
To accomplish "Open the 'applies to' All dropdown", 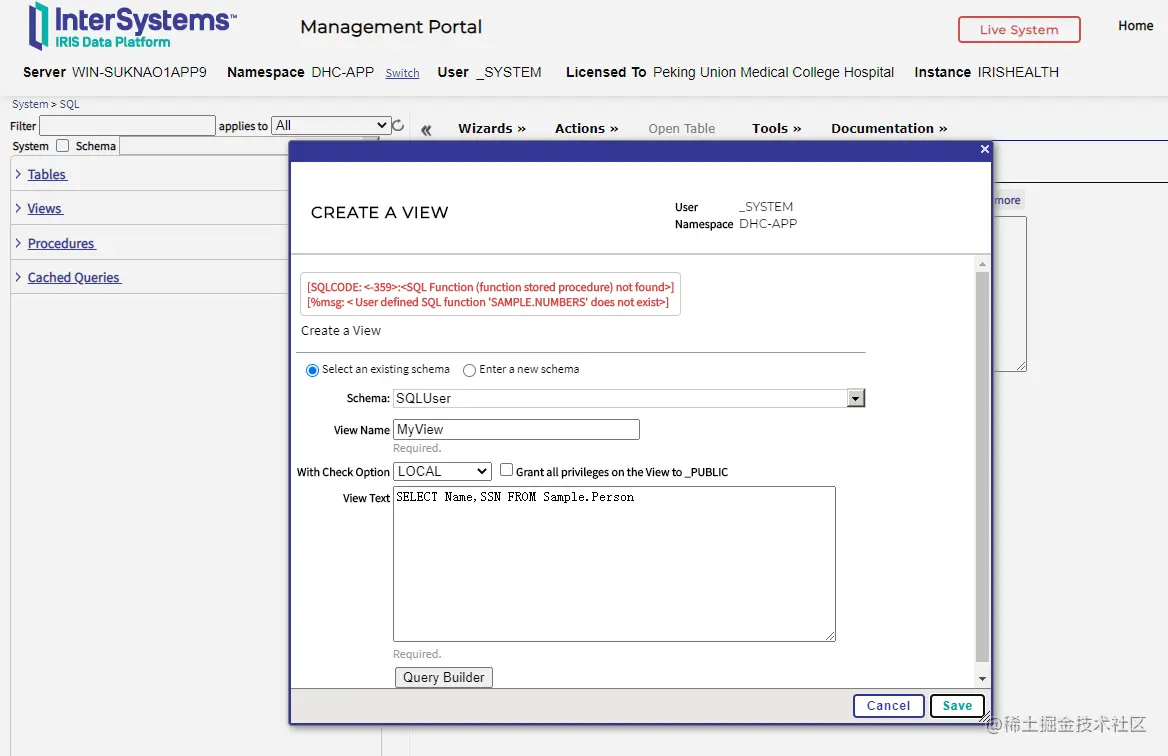I will tap(331, 125).
